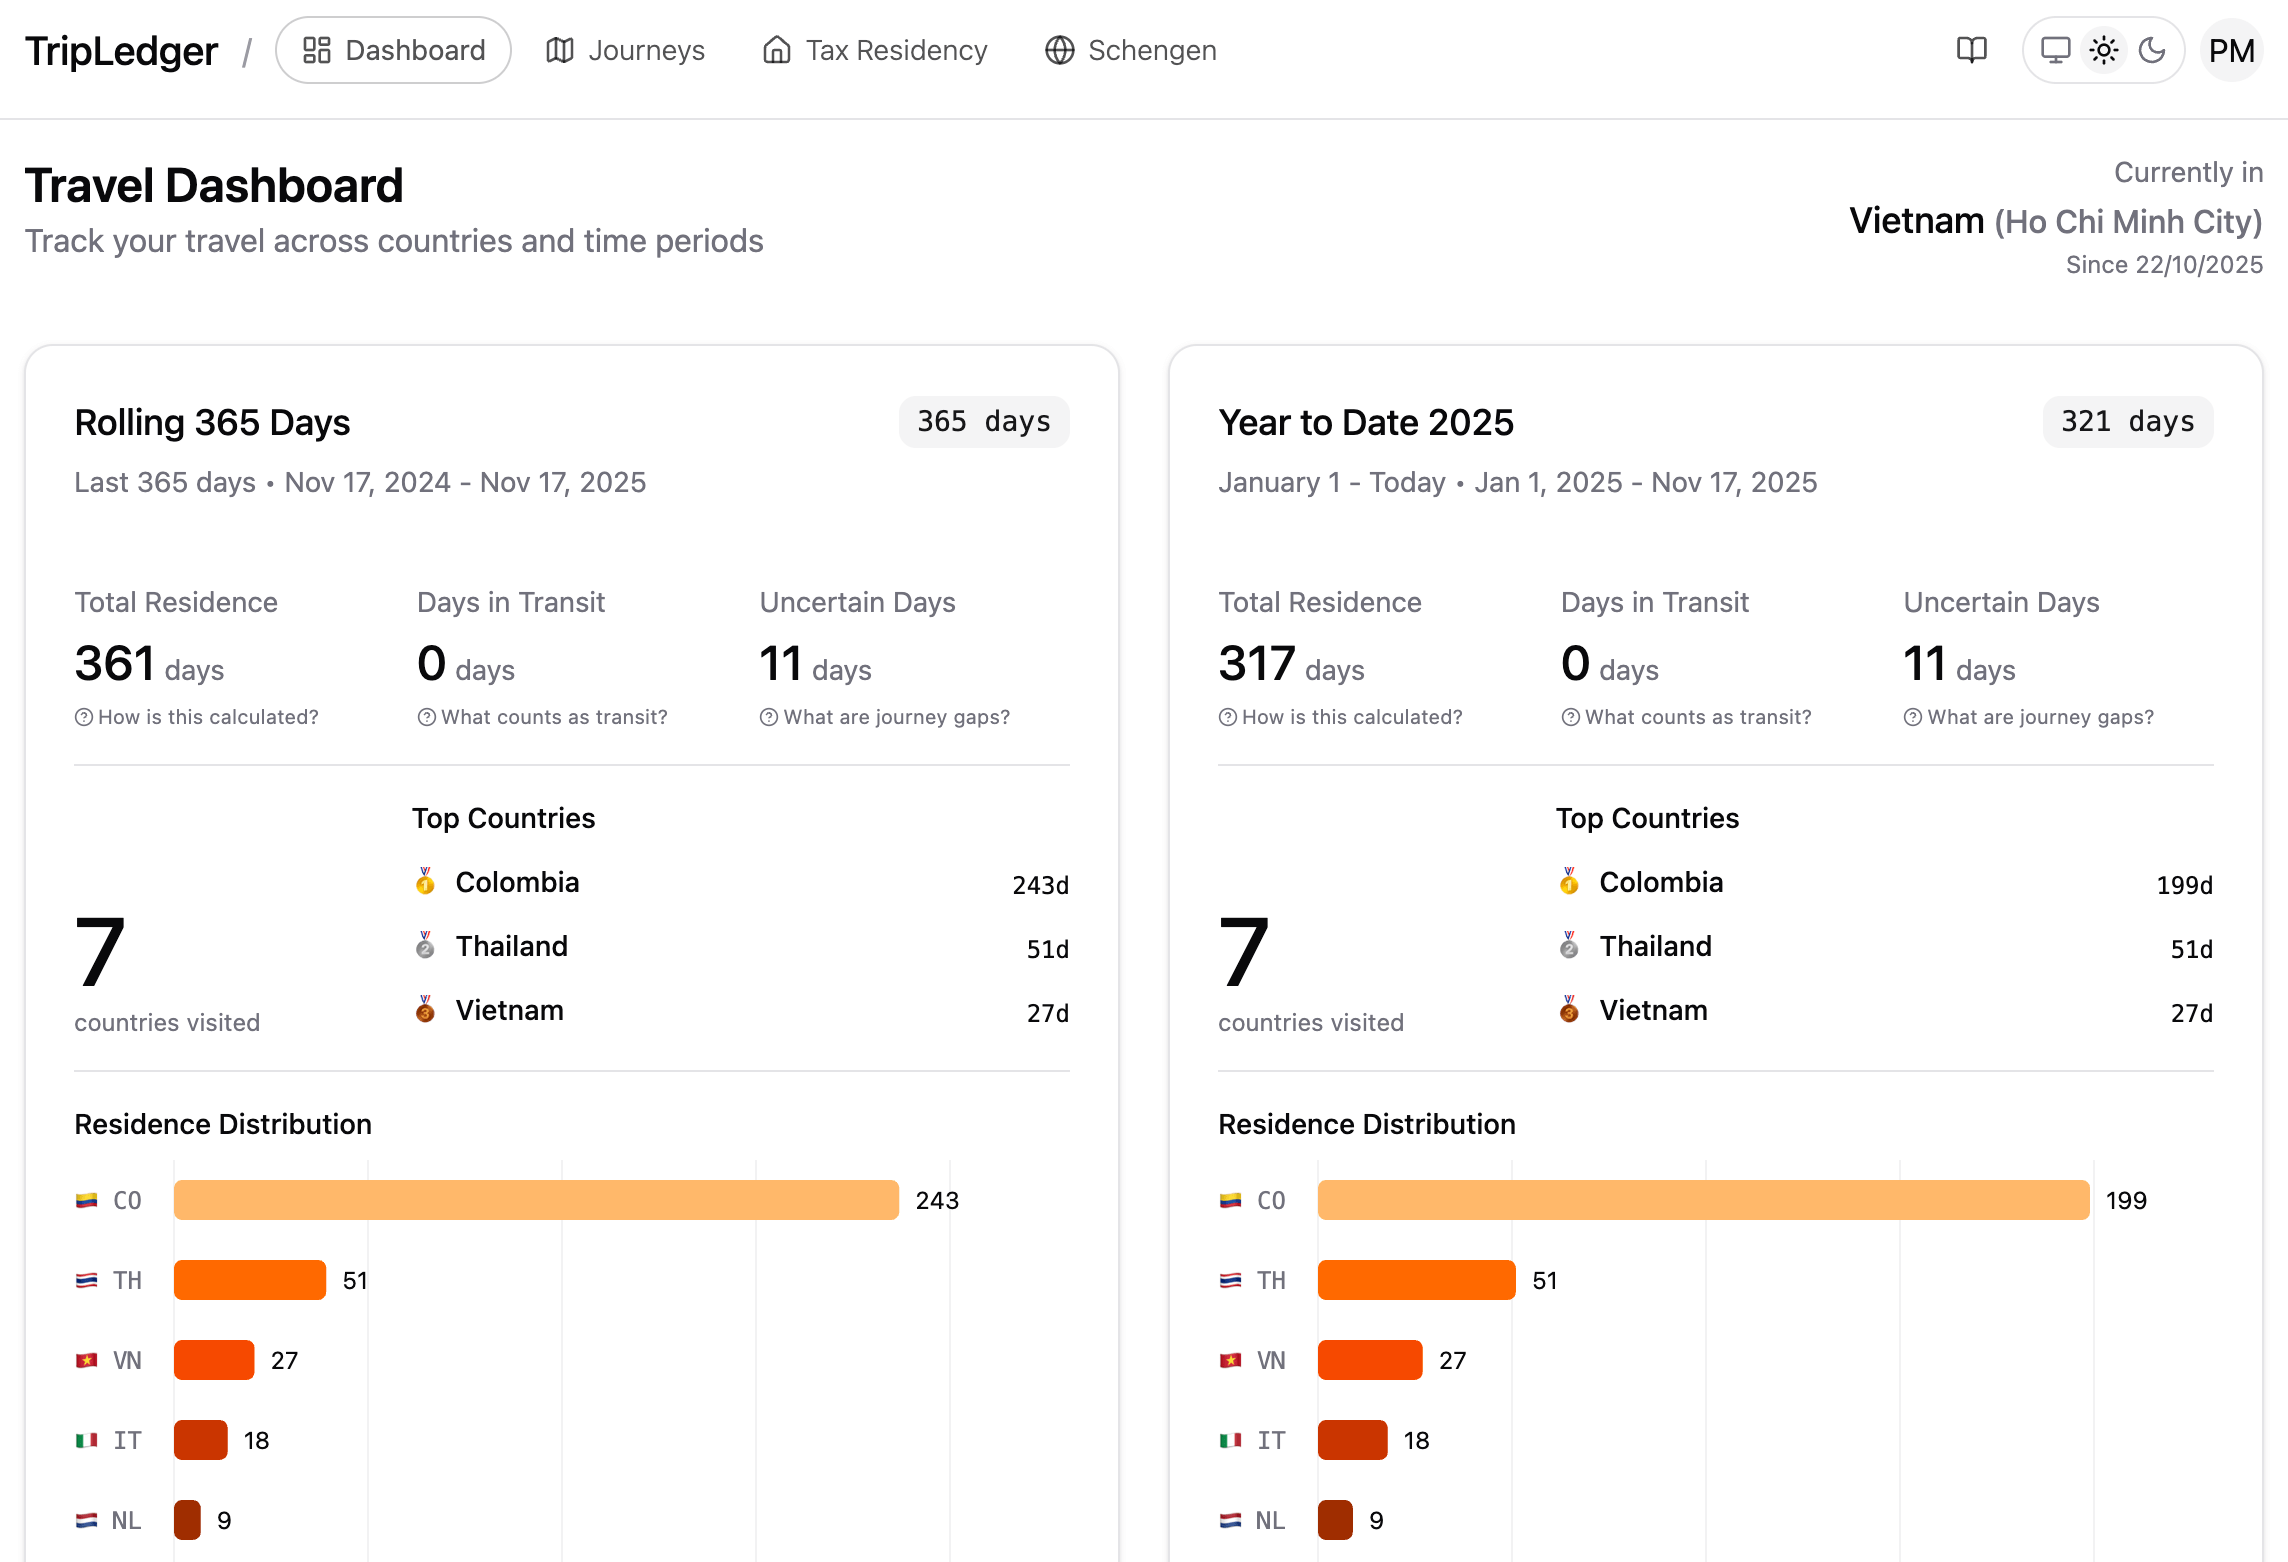2288x1562 pixels.
Task: Click the "365 days" badge on Rolling card
Action: pyautogui.click(x=983, y=421)
